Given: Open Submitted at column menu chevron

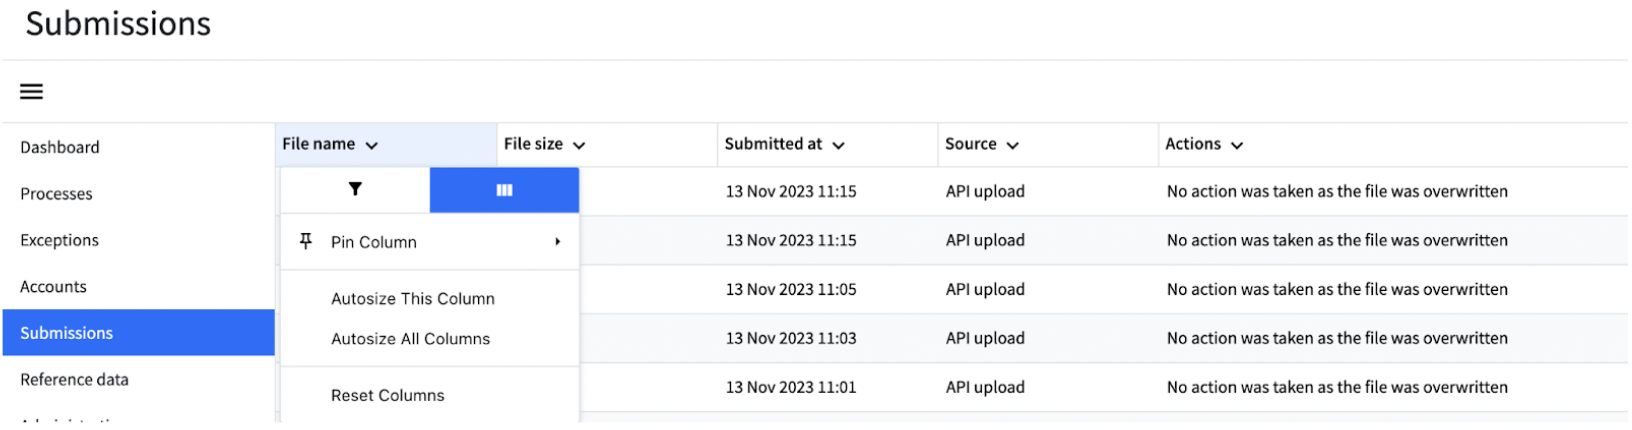Looking at the screenshot, I should pos(838,145).
